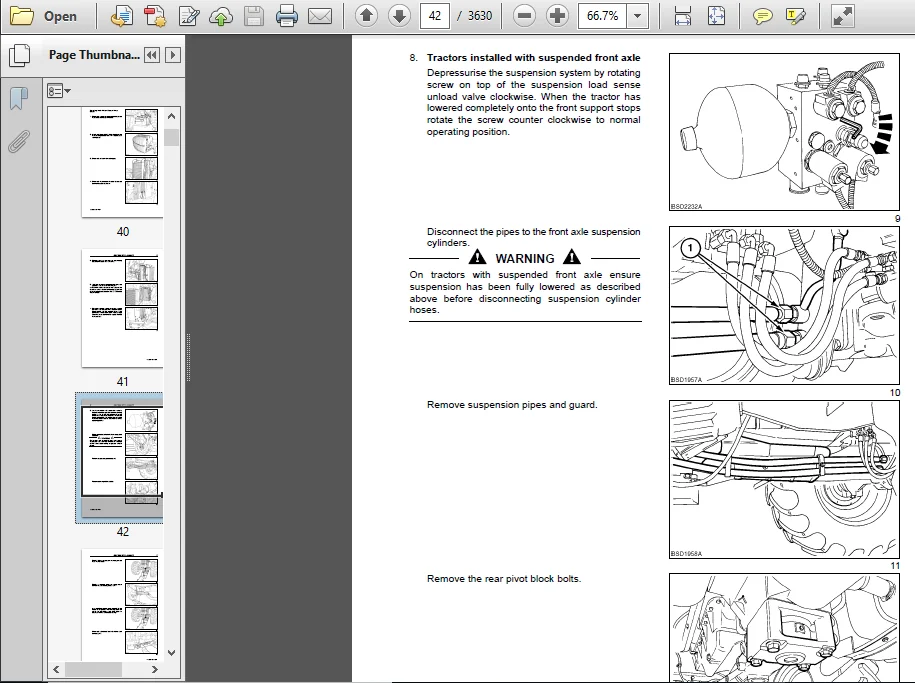
Task: Open the zoom level dropdown arrow
Action: (637, 16)
